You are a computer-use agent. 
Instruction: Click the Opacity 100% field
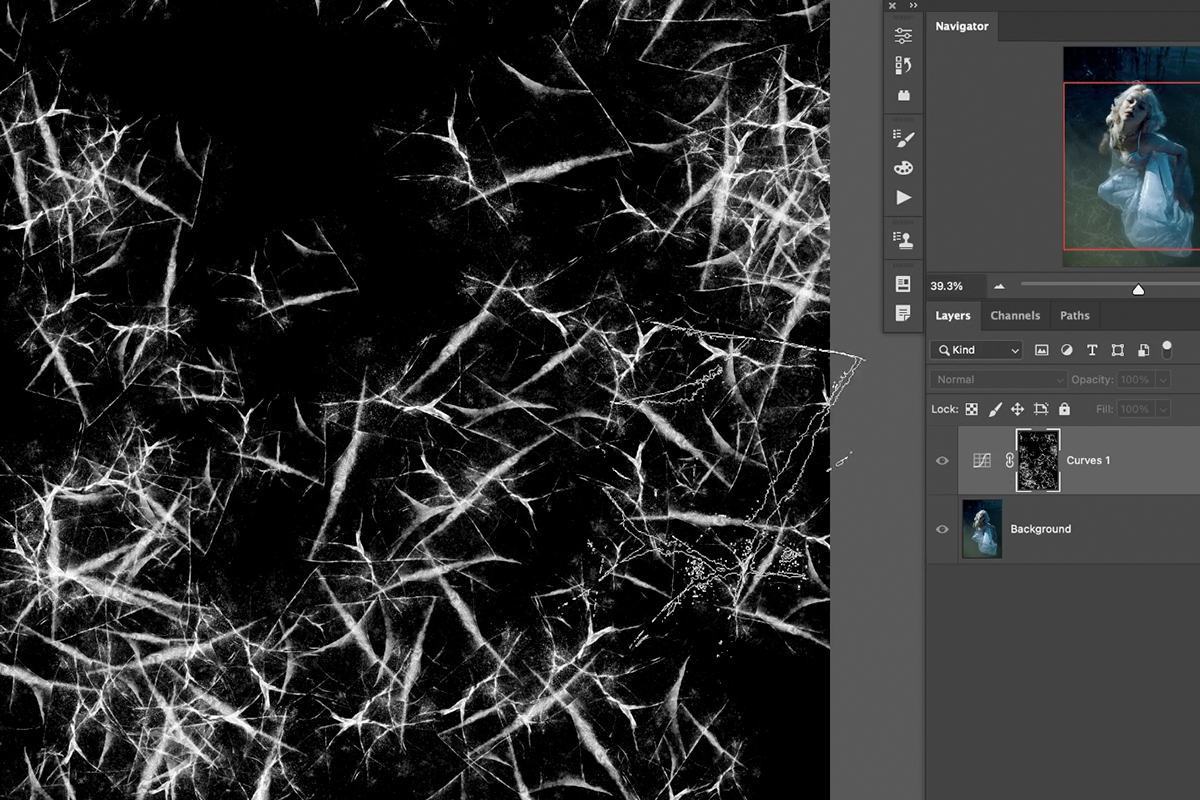click(x=1135, y=380)
